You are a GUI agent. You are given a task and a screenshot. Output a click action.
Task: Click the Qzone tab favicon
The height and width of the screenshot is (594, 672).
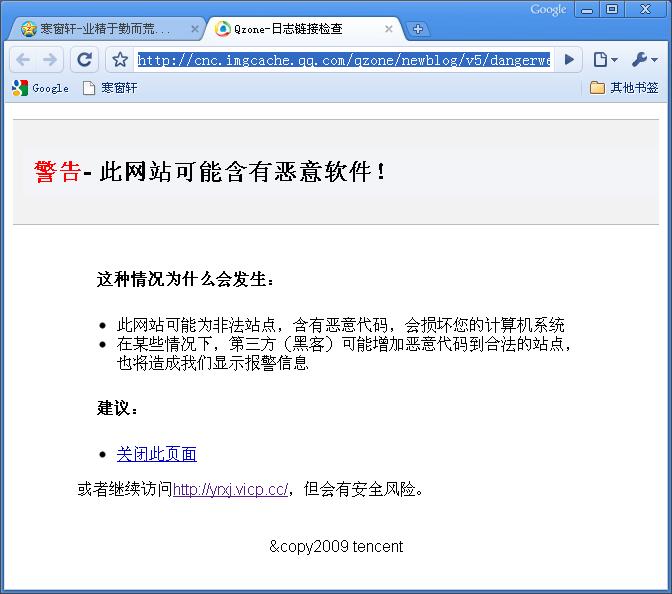222,29
